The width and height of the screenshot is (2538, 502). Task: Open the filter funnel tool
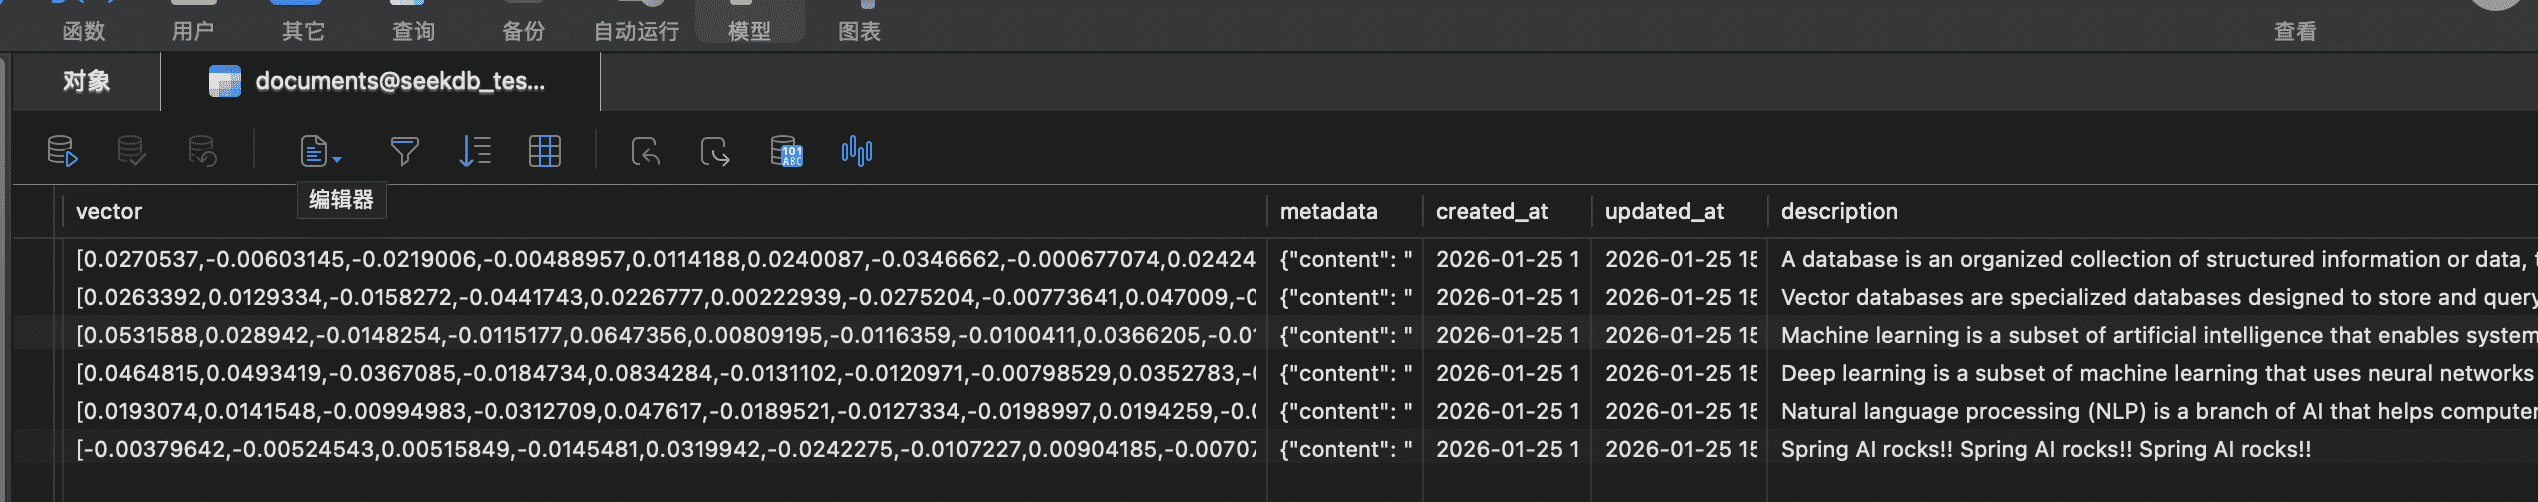[x=404, y=152]
